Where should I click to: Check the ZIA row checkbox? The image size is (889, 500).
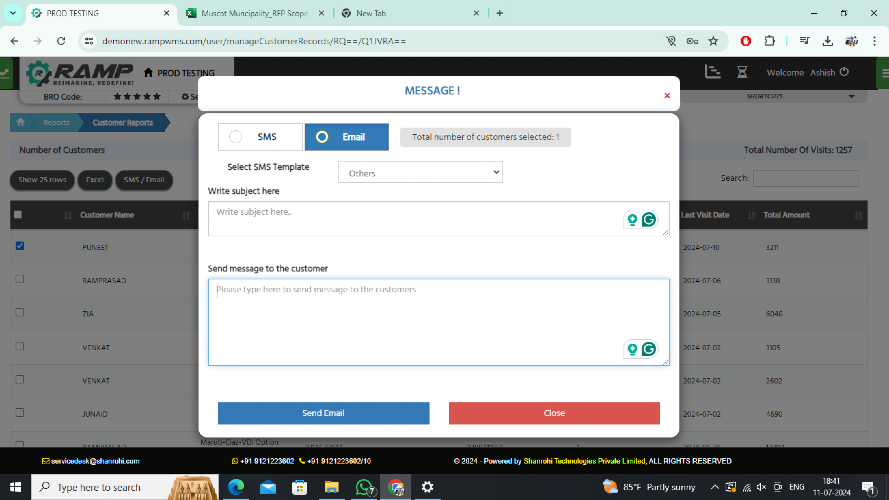tap(20, 312)
